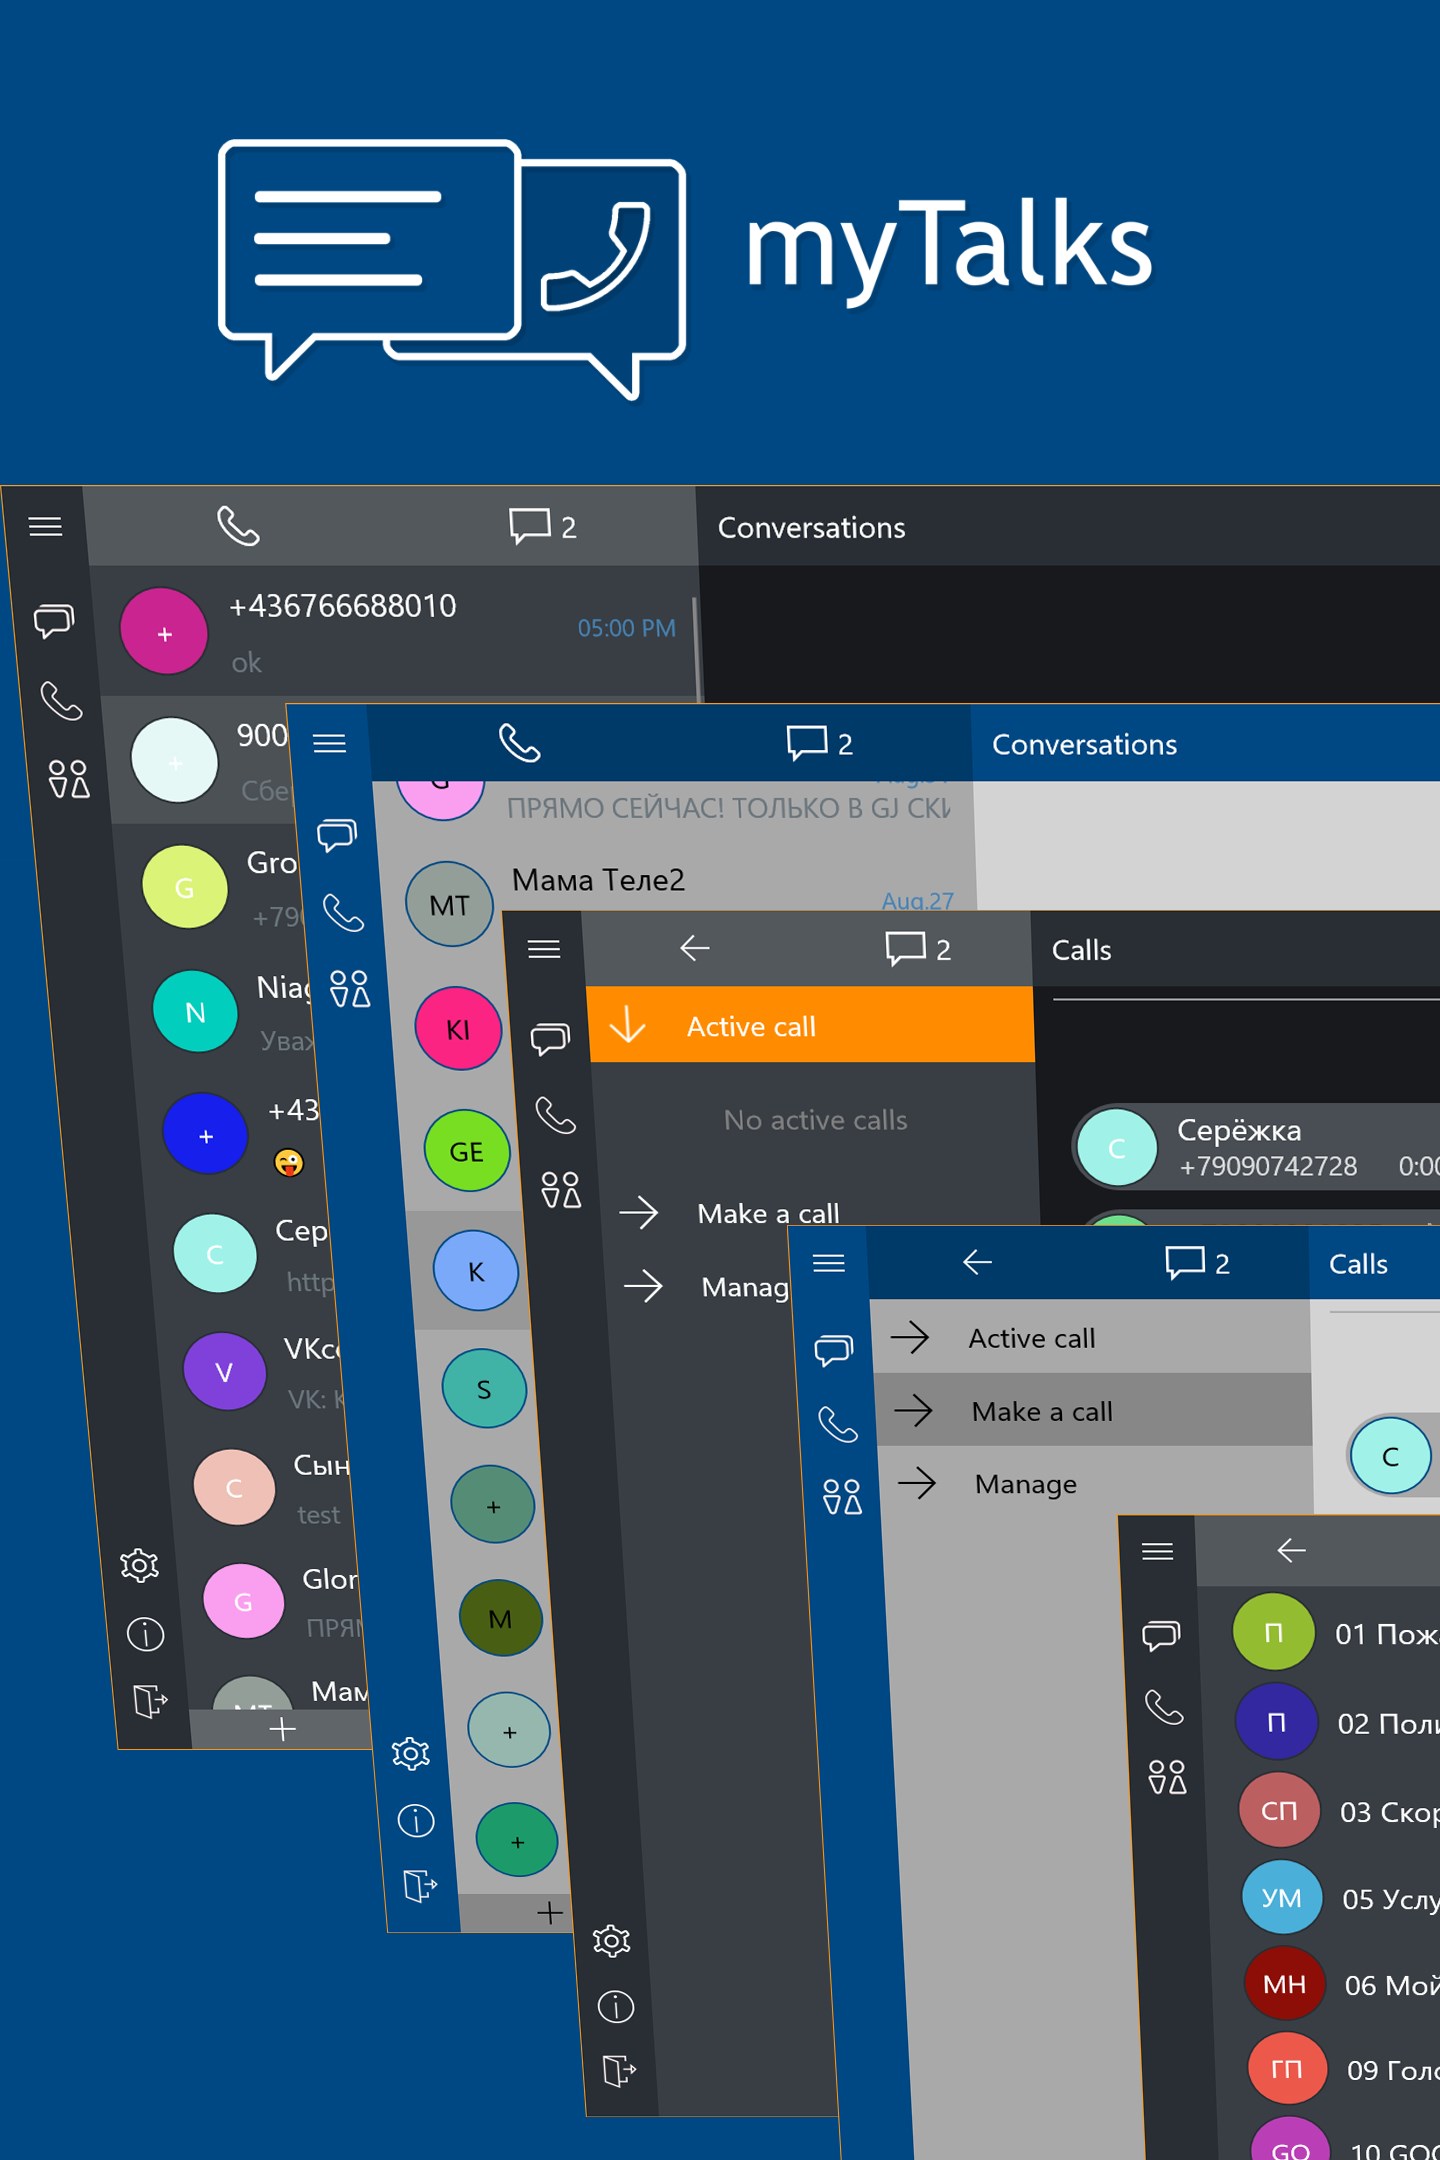Select the messages tab with badge 2 in the blue Conversations window
The width and height of the screenshot is (1440, 2160).
820,743
